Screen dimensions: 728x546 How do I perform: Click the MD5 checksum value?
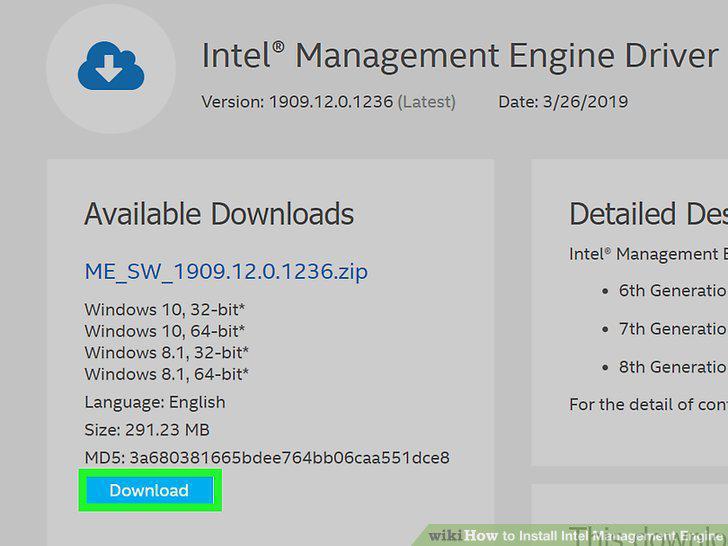(289, 457)
